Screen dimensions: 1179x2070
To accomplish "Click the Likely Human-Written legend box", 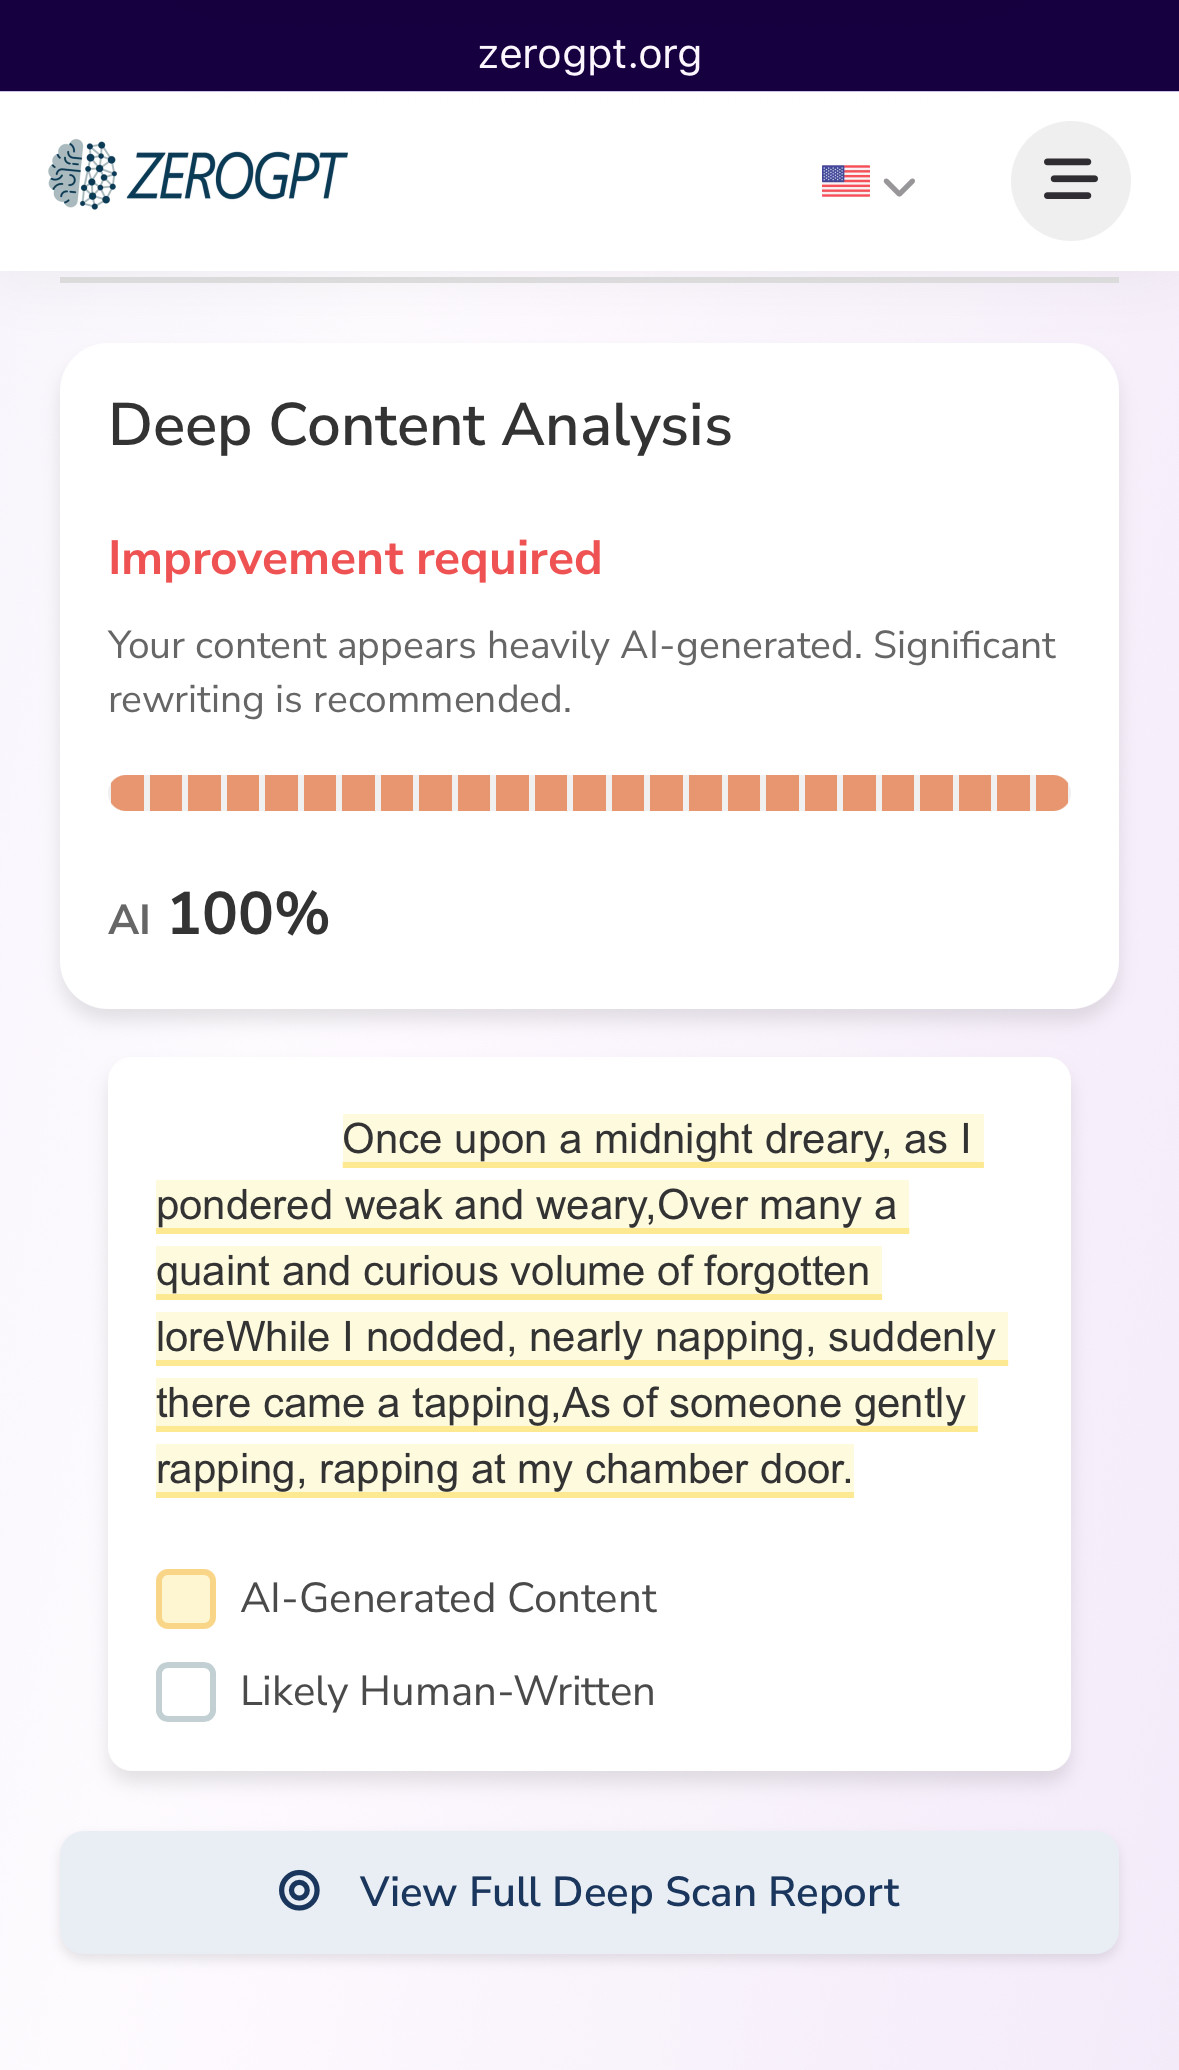I will pyautogui.click(x=186, y=1691).
